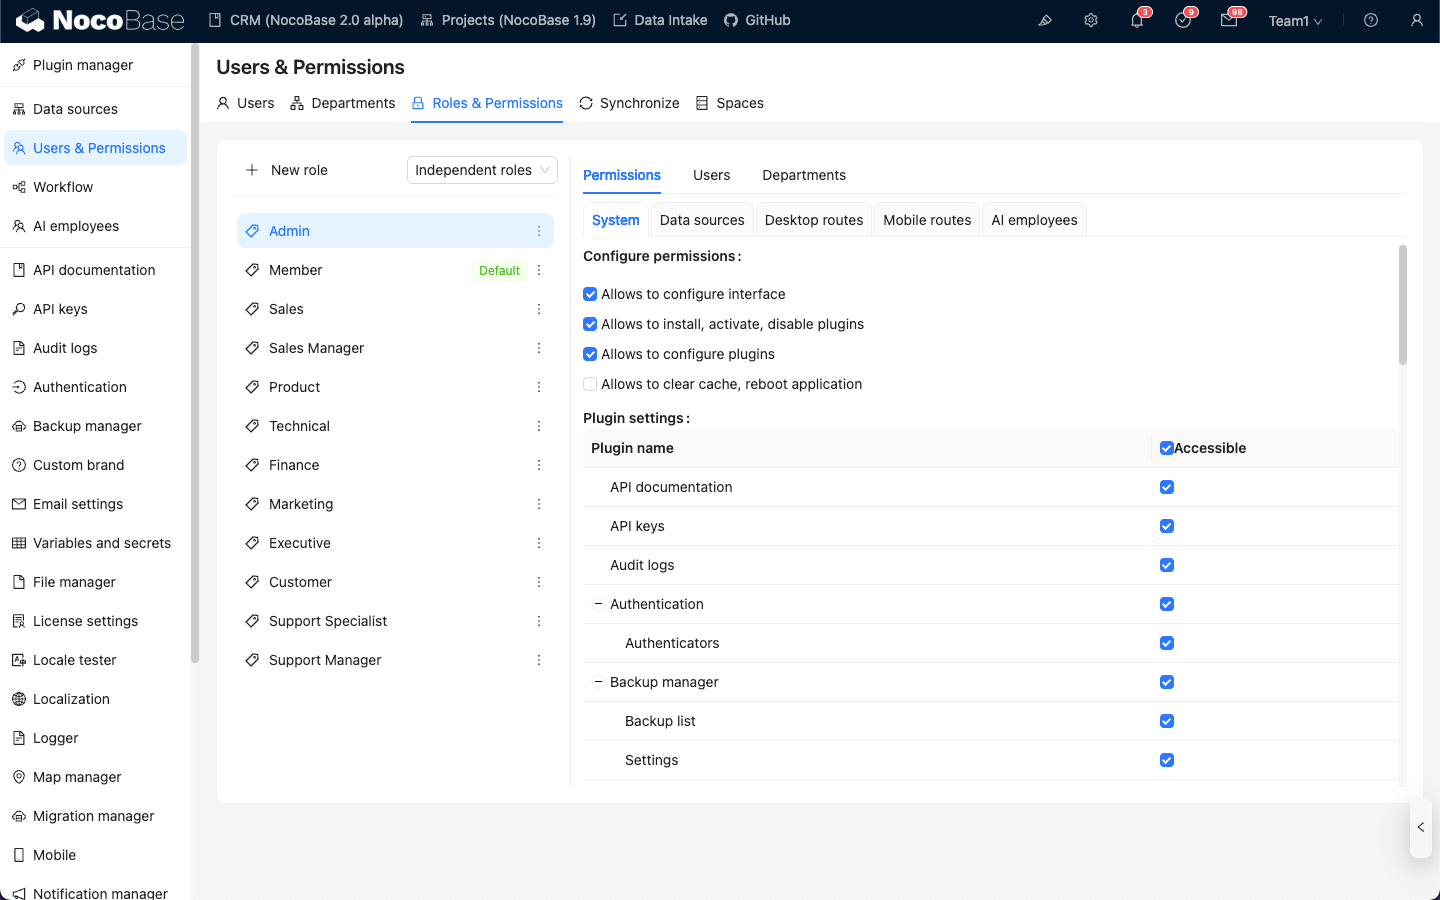Screen dimensions: 1440x900
Task: Click the New role button
Action: [287, 170]
